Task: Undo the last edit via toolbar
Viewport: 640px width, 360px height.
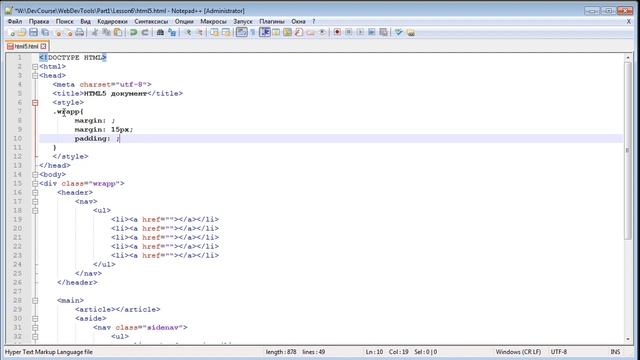Action: [x=133, y=32]
